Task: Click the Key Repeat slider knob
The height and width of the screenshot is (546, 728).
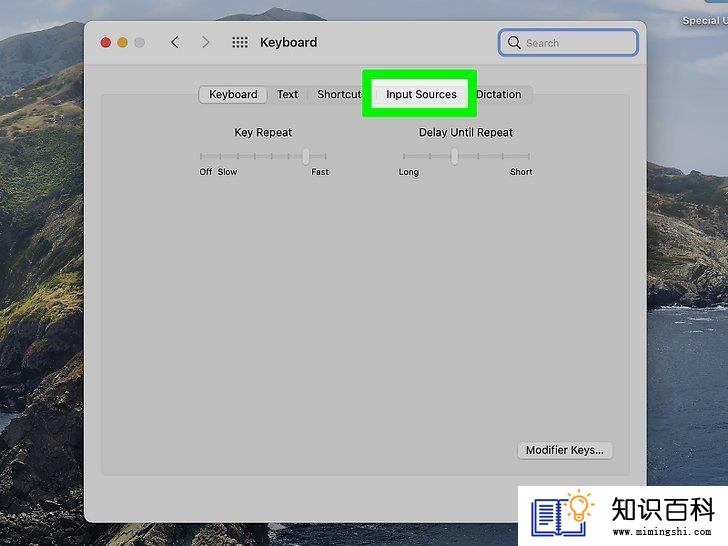Action: (x=306, y=156)
